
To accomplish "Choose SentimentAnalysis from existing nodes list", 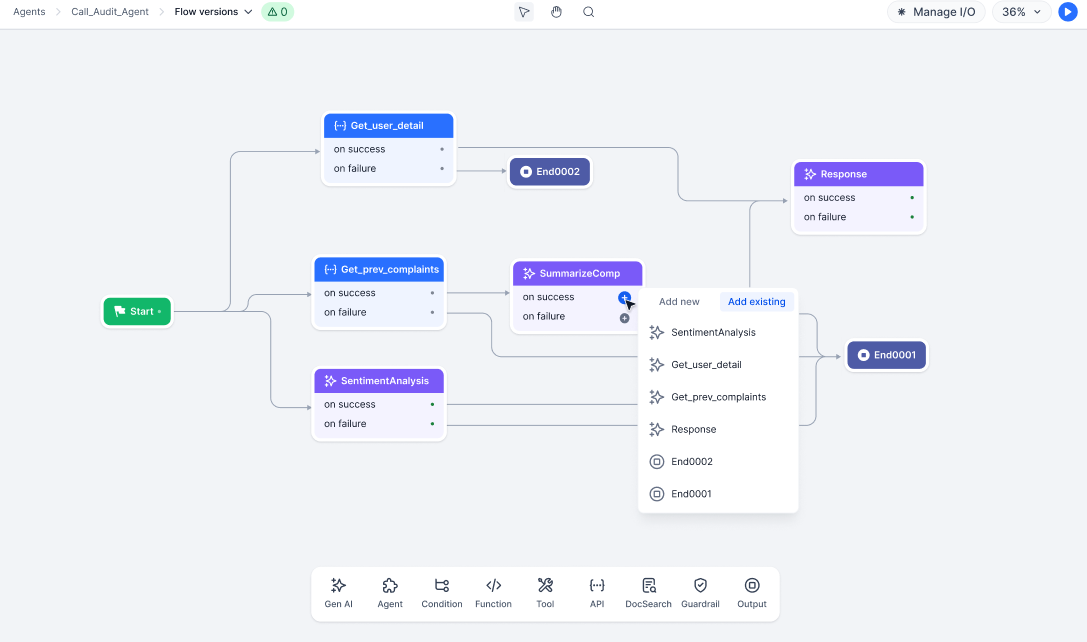I will [x=713, y=333].
